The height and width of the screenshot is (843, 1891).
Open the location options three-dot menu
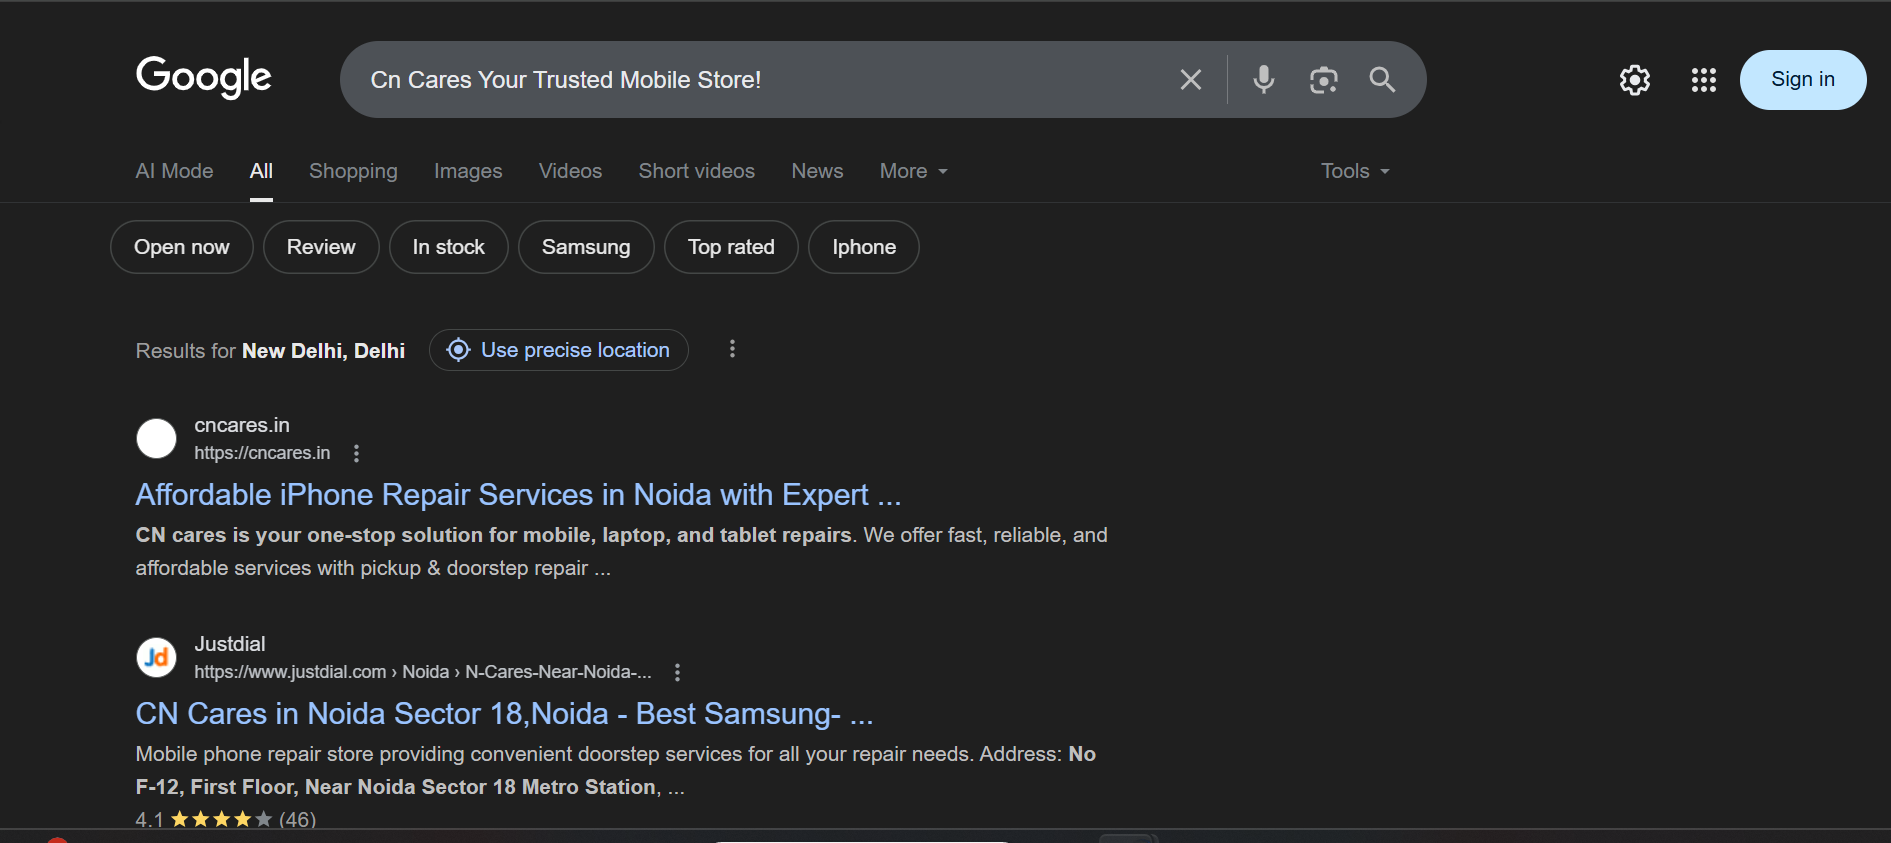(x=732, y=349)
